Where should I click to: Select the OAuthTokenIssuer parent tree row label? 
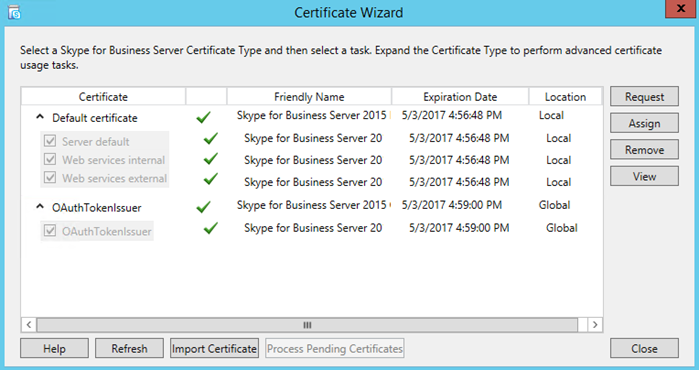point(97,208)
